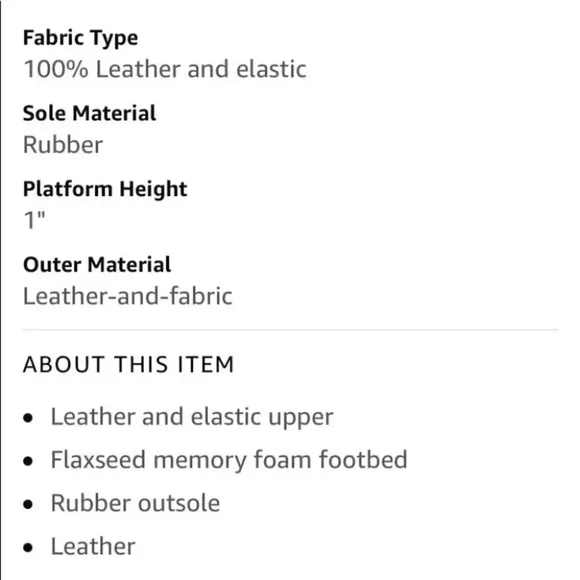Click the Platform Height label

(x=105, y=189)
